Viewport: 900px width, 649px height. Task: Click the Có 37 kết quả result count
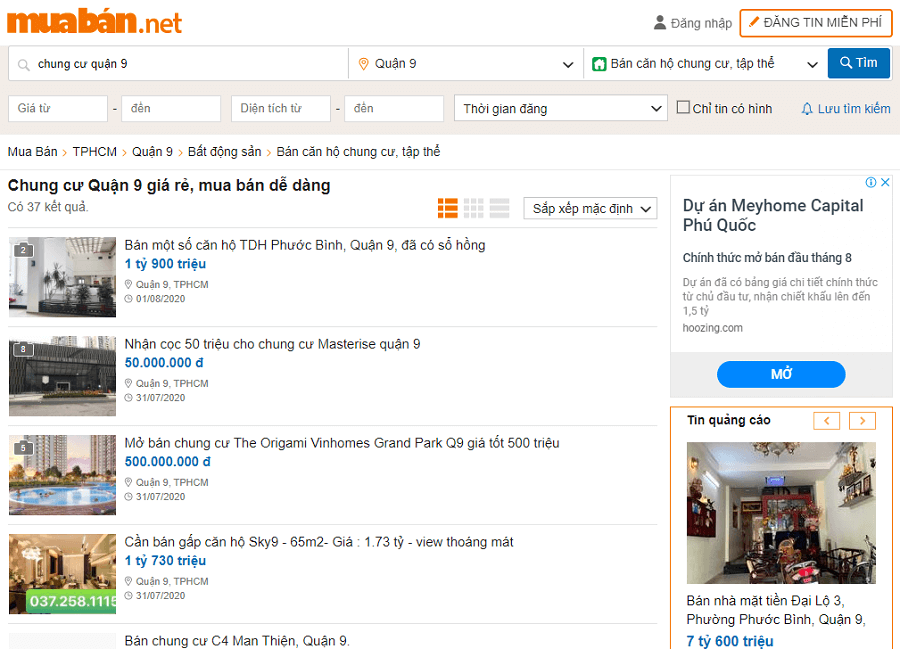pyautogui.click(x=48, y=207)
